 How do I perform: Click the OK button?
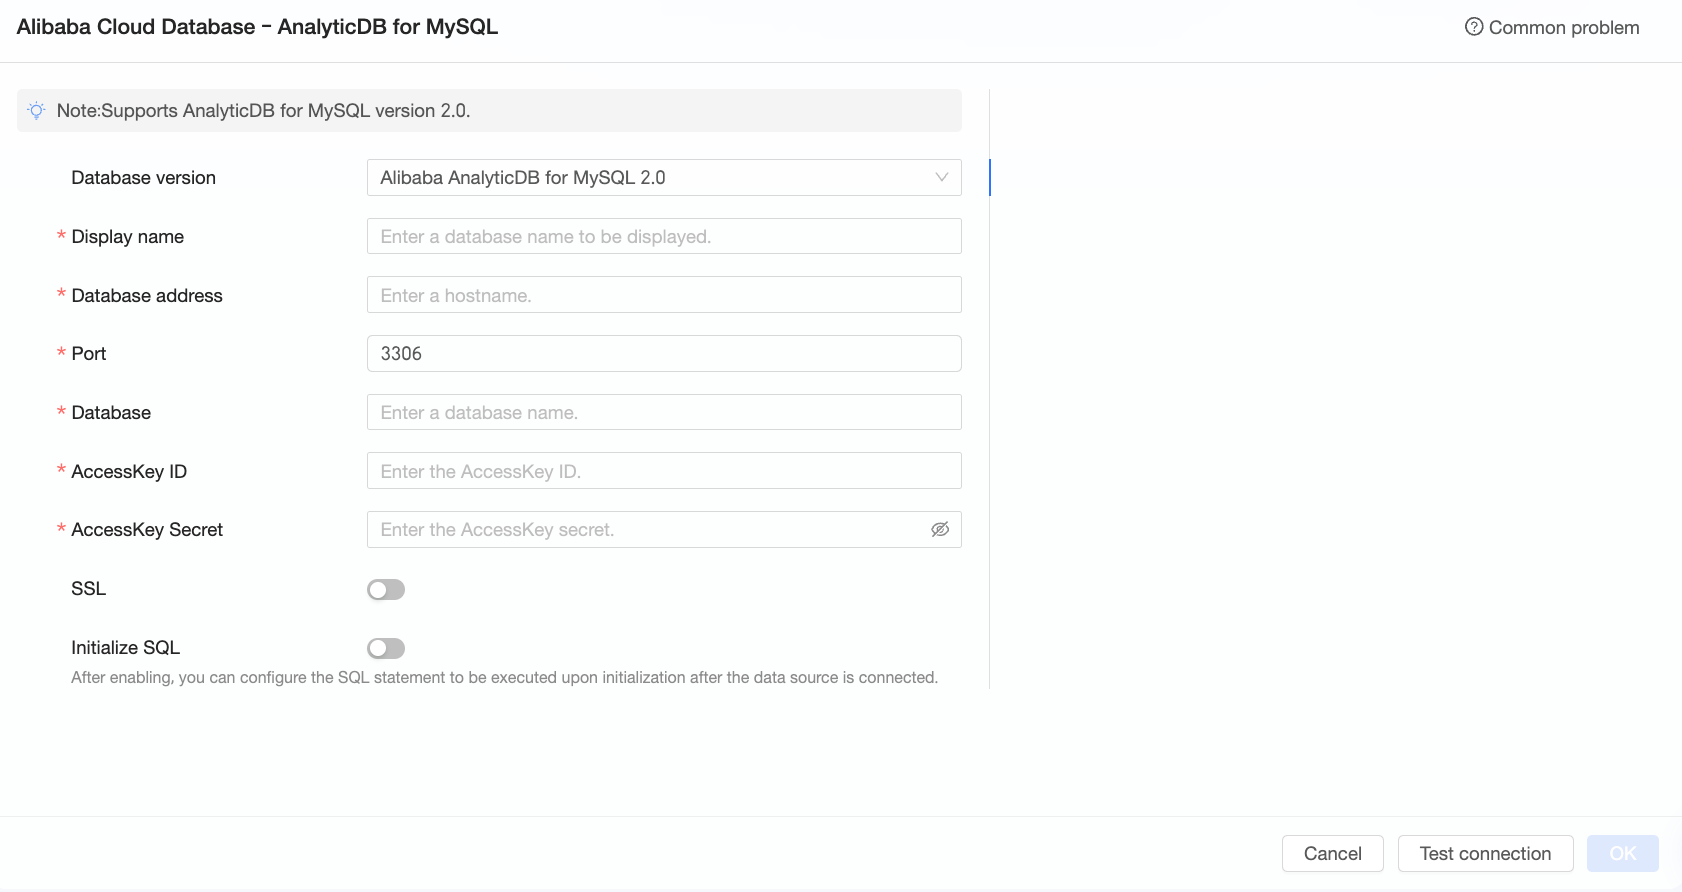[x=1623, y=854]
